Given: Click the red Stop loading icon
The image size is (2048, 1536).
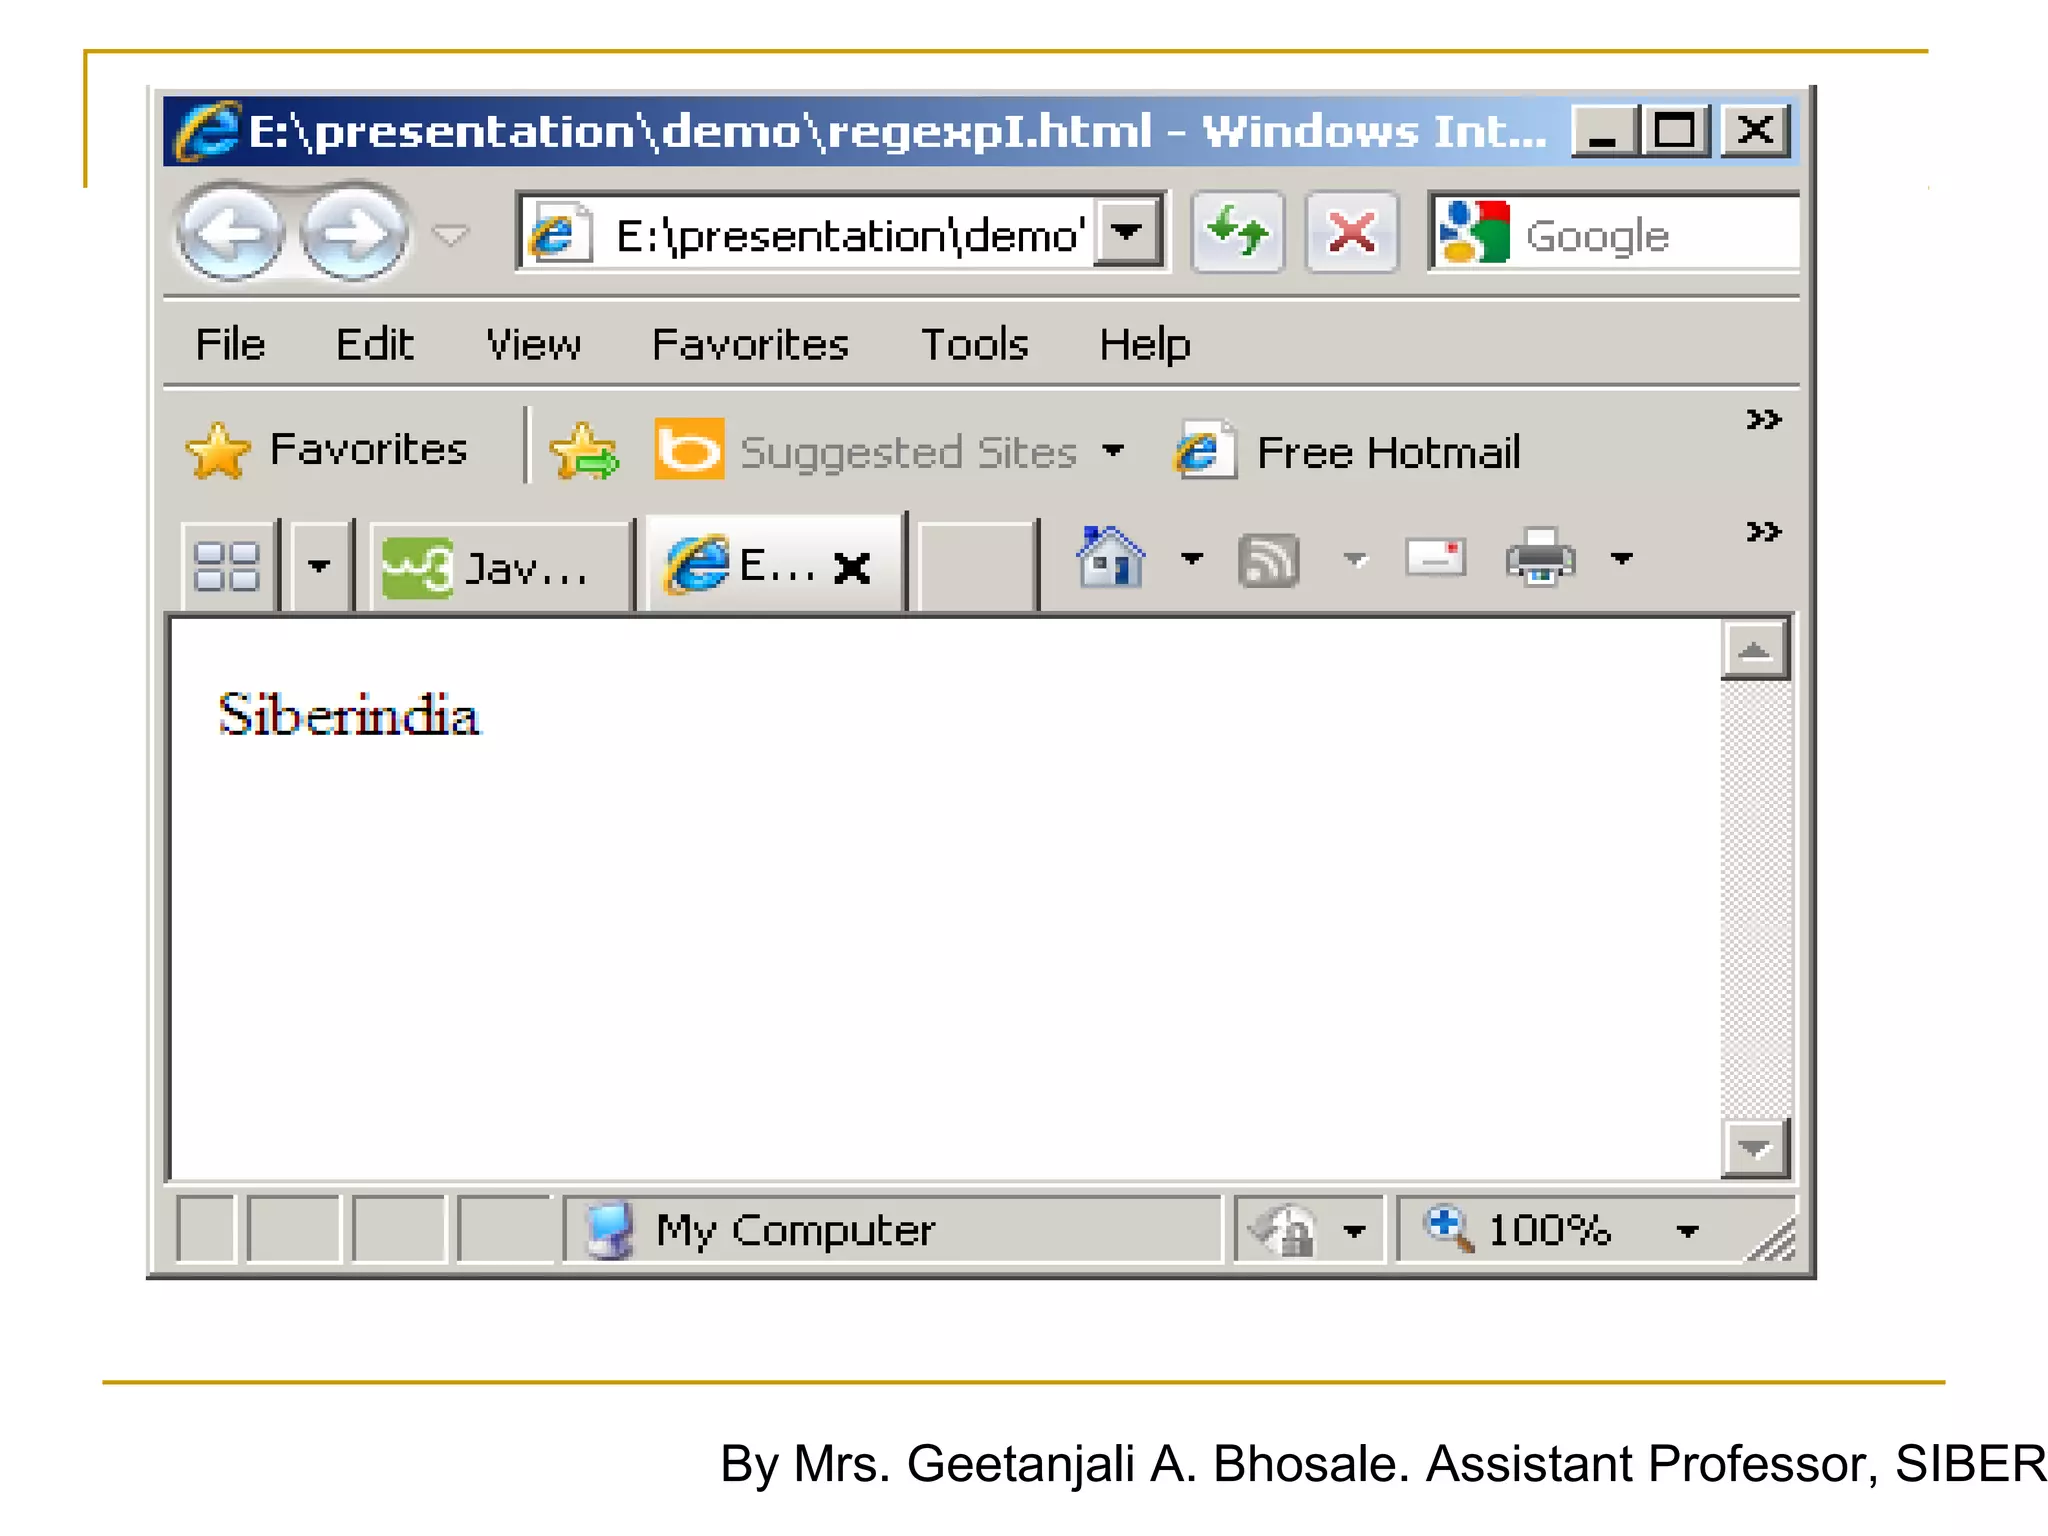Looking at the screenshot, I should click(x=1351, y=233).
